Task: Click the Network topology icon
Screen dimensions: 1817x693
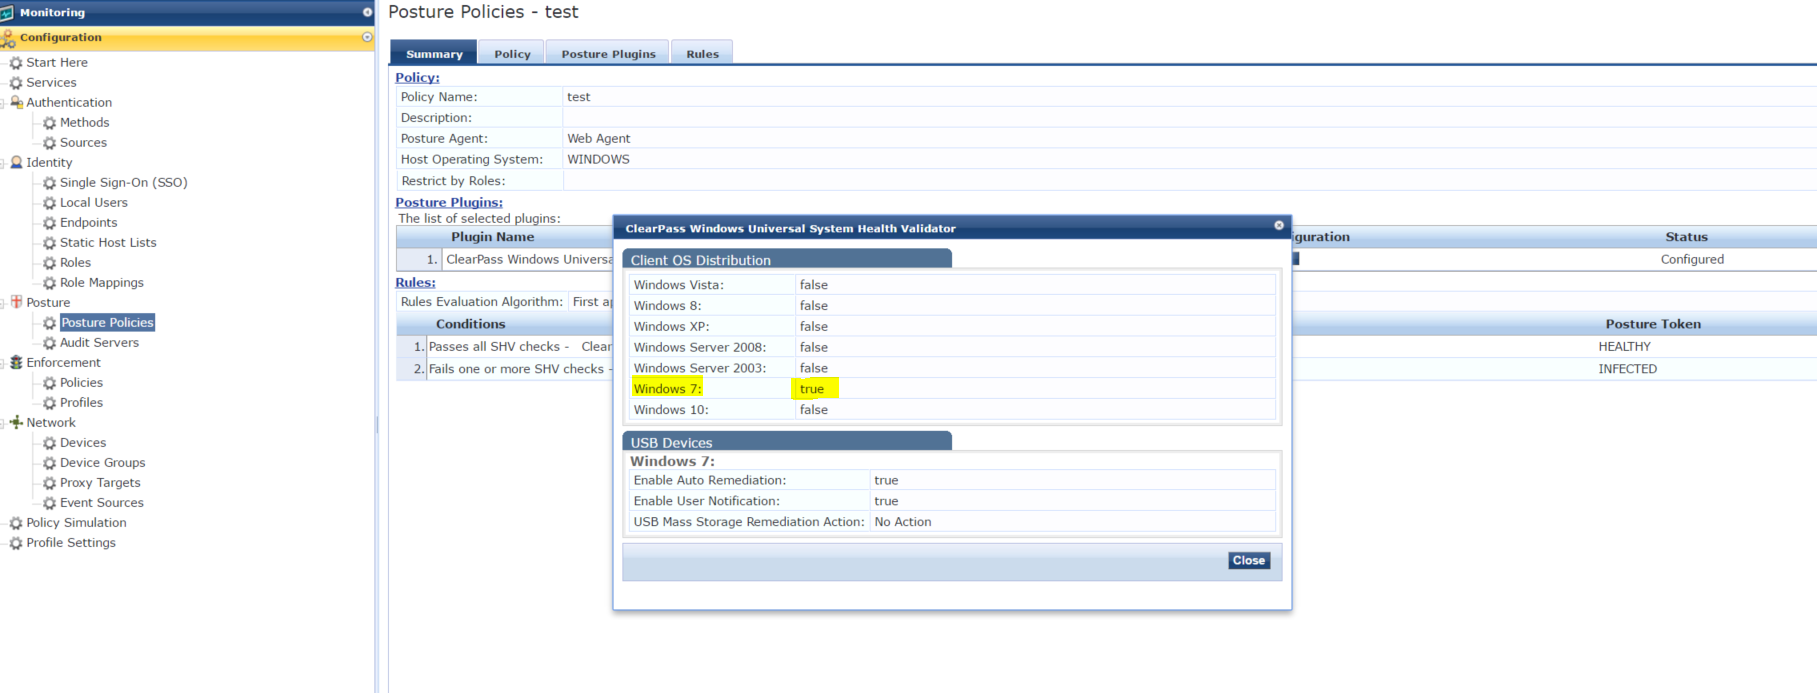Action: click(x=16, y=423)
